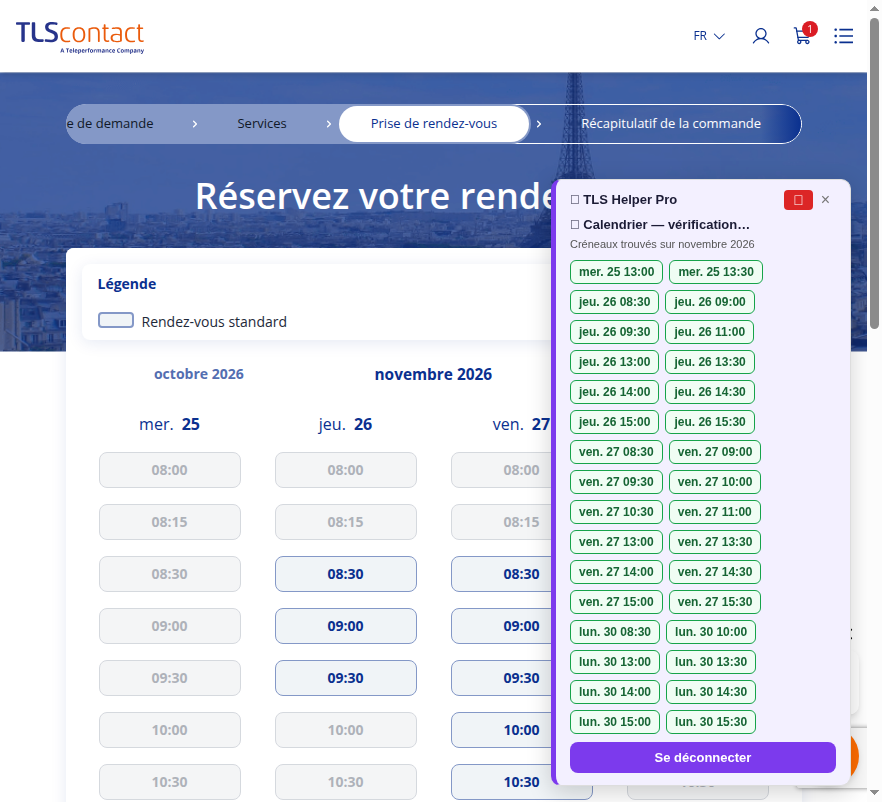Click 'Créneaux trouvés sur novembre 2026' text
This screenshot has width=882, height=802.
(x=662, y=244)
